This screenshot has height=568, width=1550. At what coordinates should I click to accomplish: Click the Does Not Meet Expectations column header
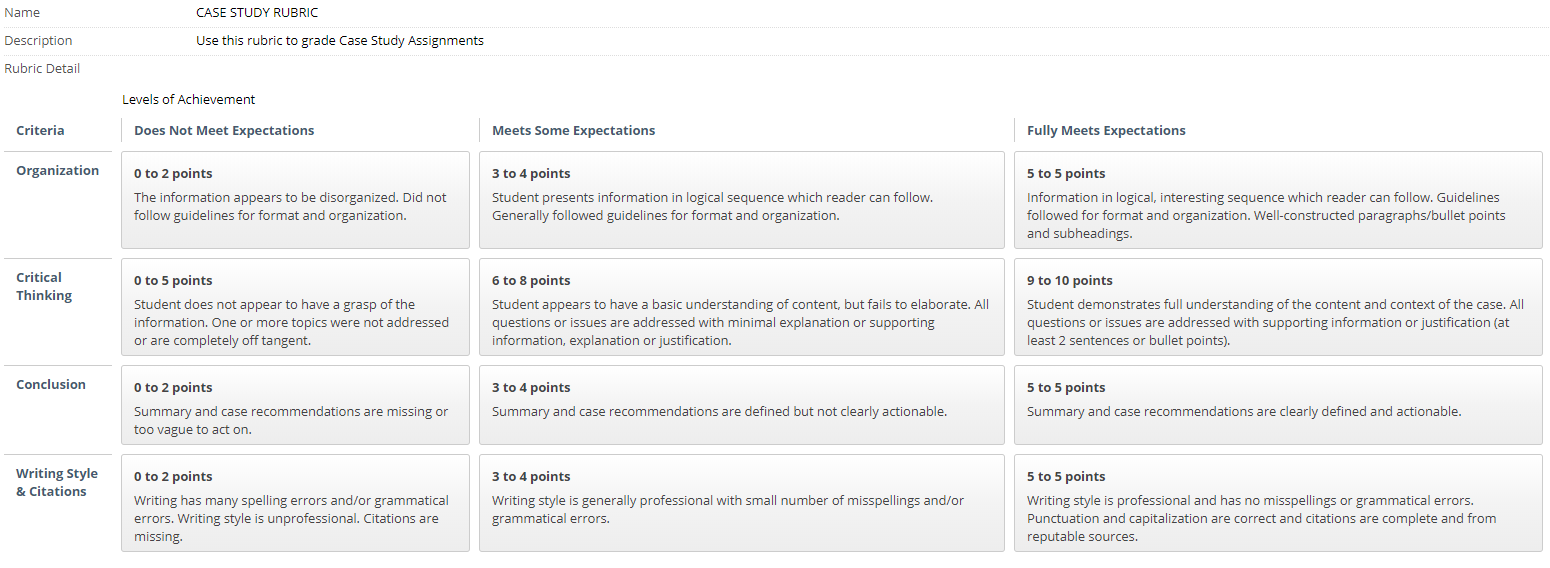pyautogui.click(x=224, y=131)
